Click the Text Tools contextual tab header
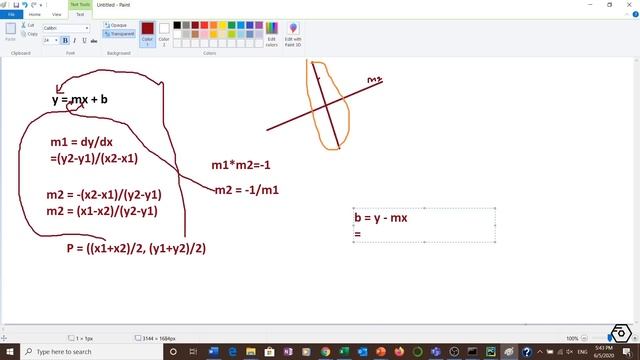The image size is (640, 360). point(80,4)
